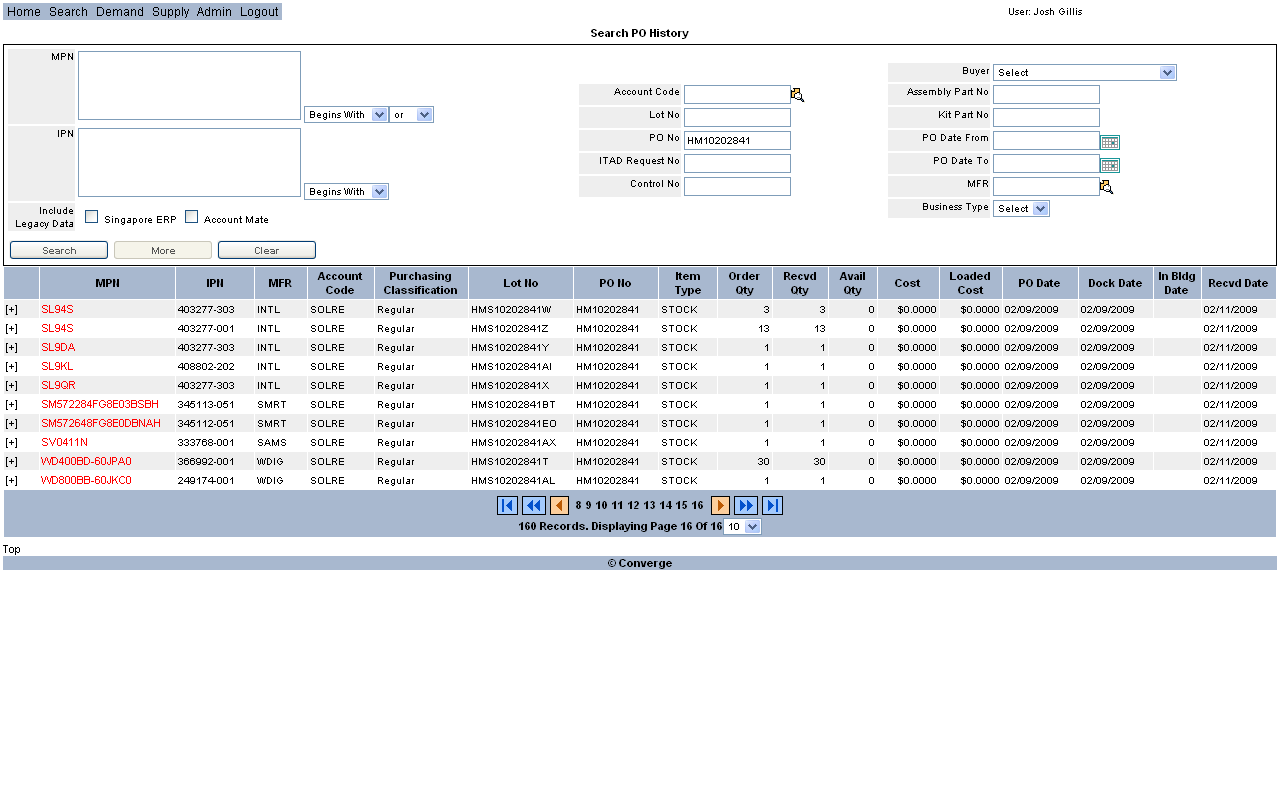Open the PO Date From calendar picker
The width and height of the screenshot is (1280, 806).
[1110, 141]
